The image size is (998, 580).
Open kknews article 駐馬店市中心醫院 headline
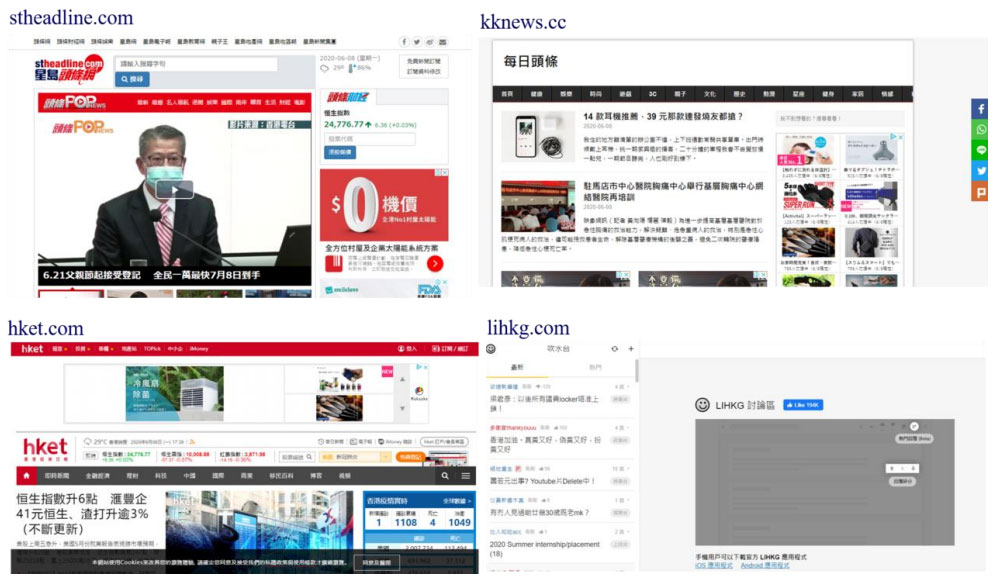[673, 192]
